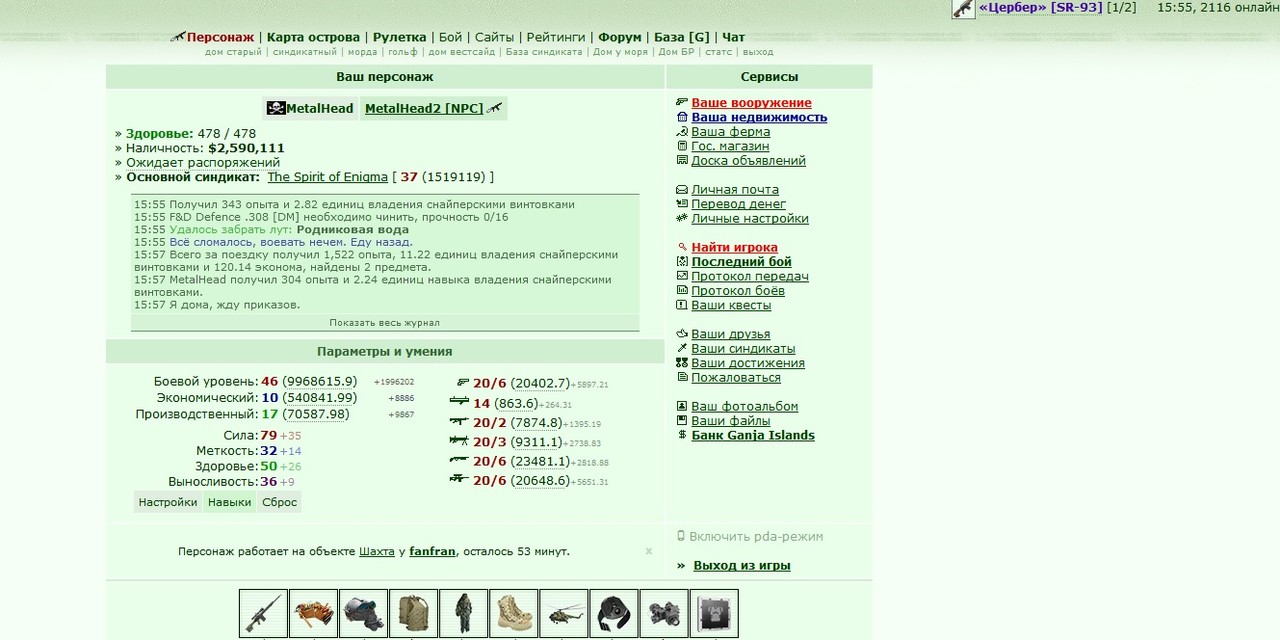Click the machine gun skill icon 20/3
The image size is (1280, 640).
(459, 441)
